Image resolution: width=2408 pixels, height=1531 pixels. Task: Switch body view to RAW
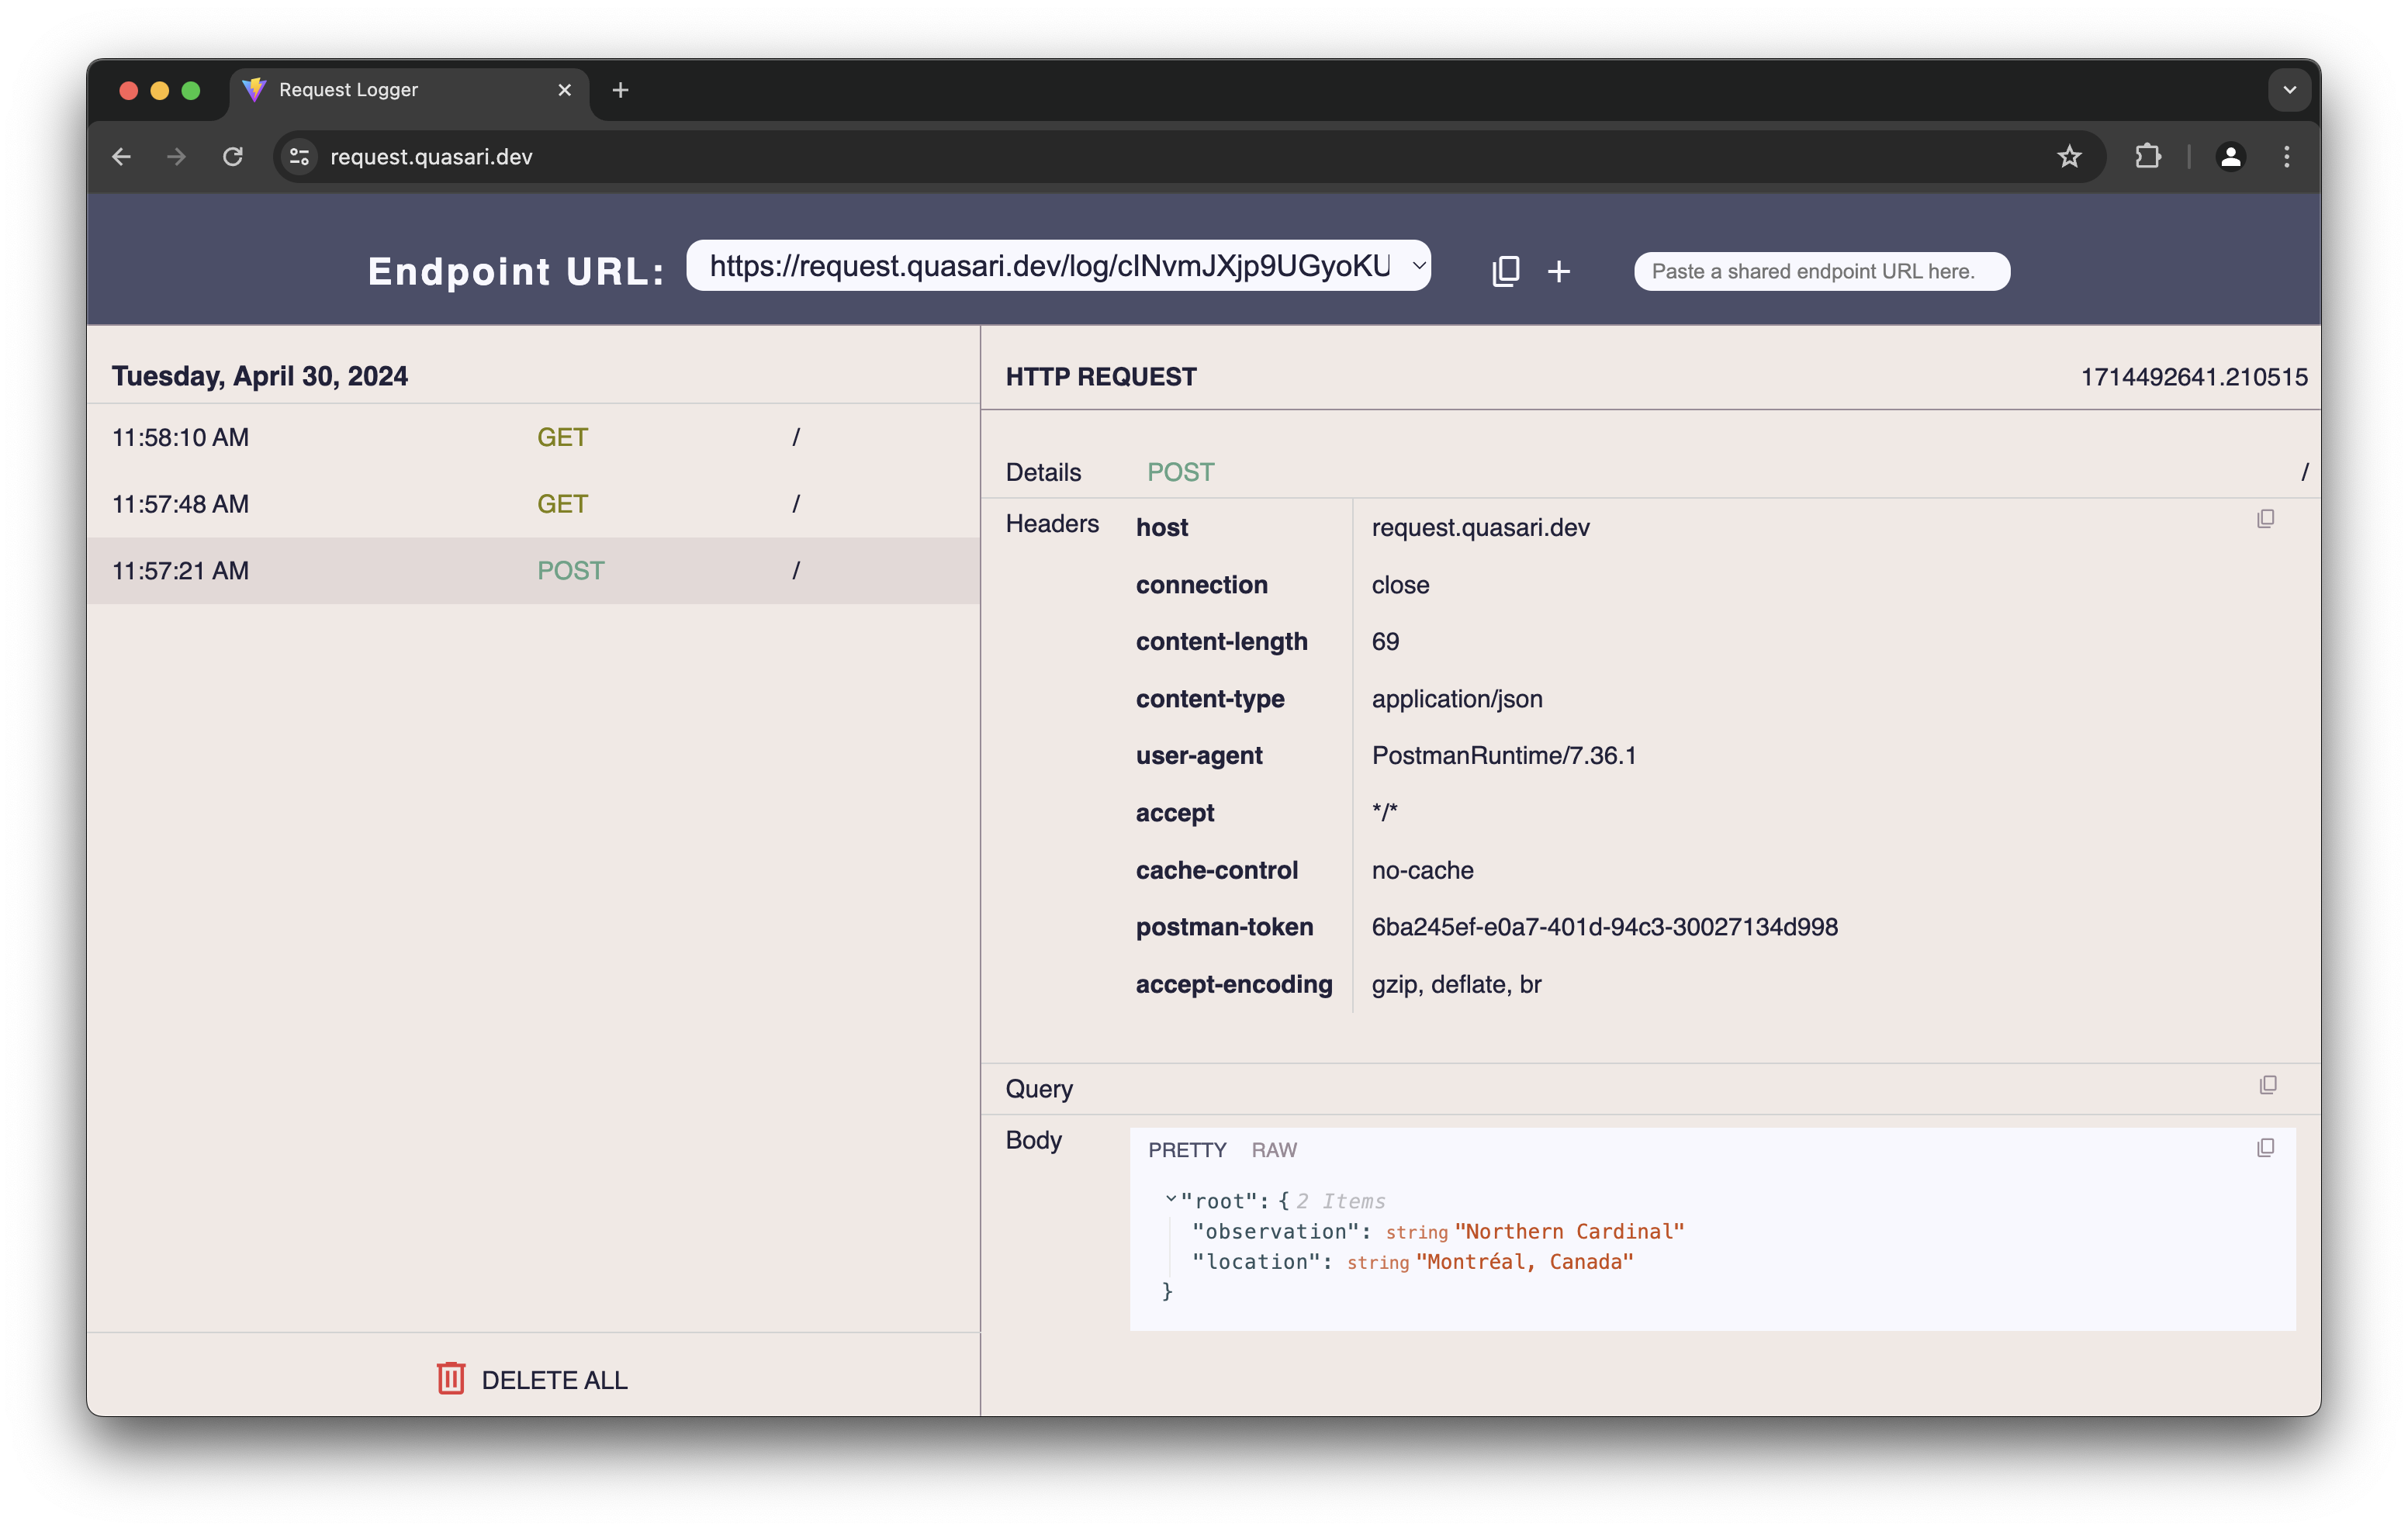click(1274, 1150)
